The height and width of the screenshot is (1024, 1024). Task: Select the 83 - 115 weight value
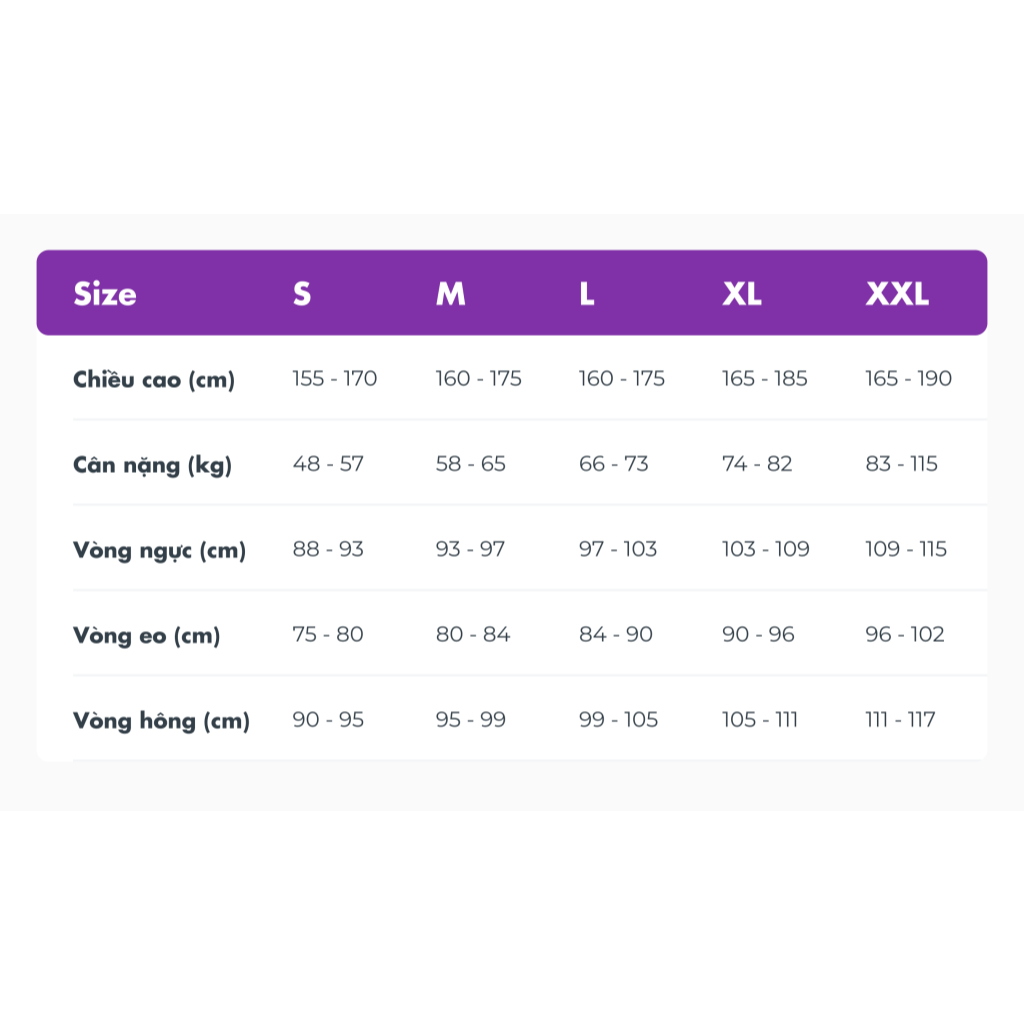pyautogui.click(x=901, y=464)
